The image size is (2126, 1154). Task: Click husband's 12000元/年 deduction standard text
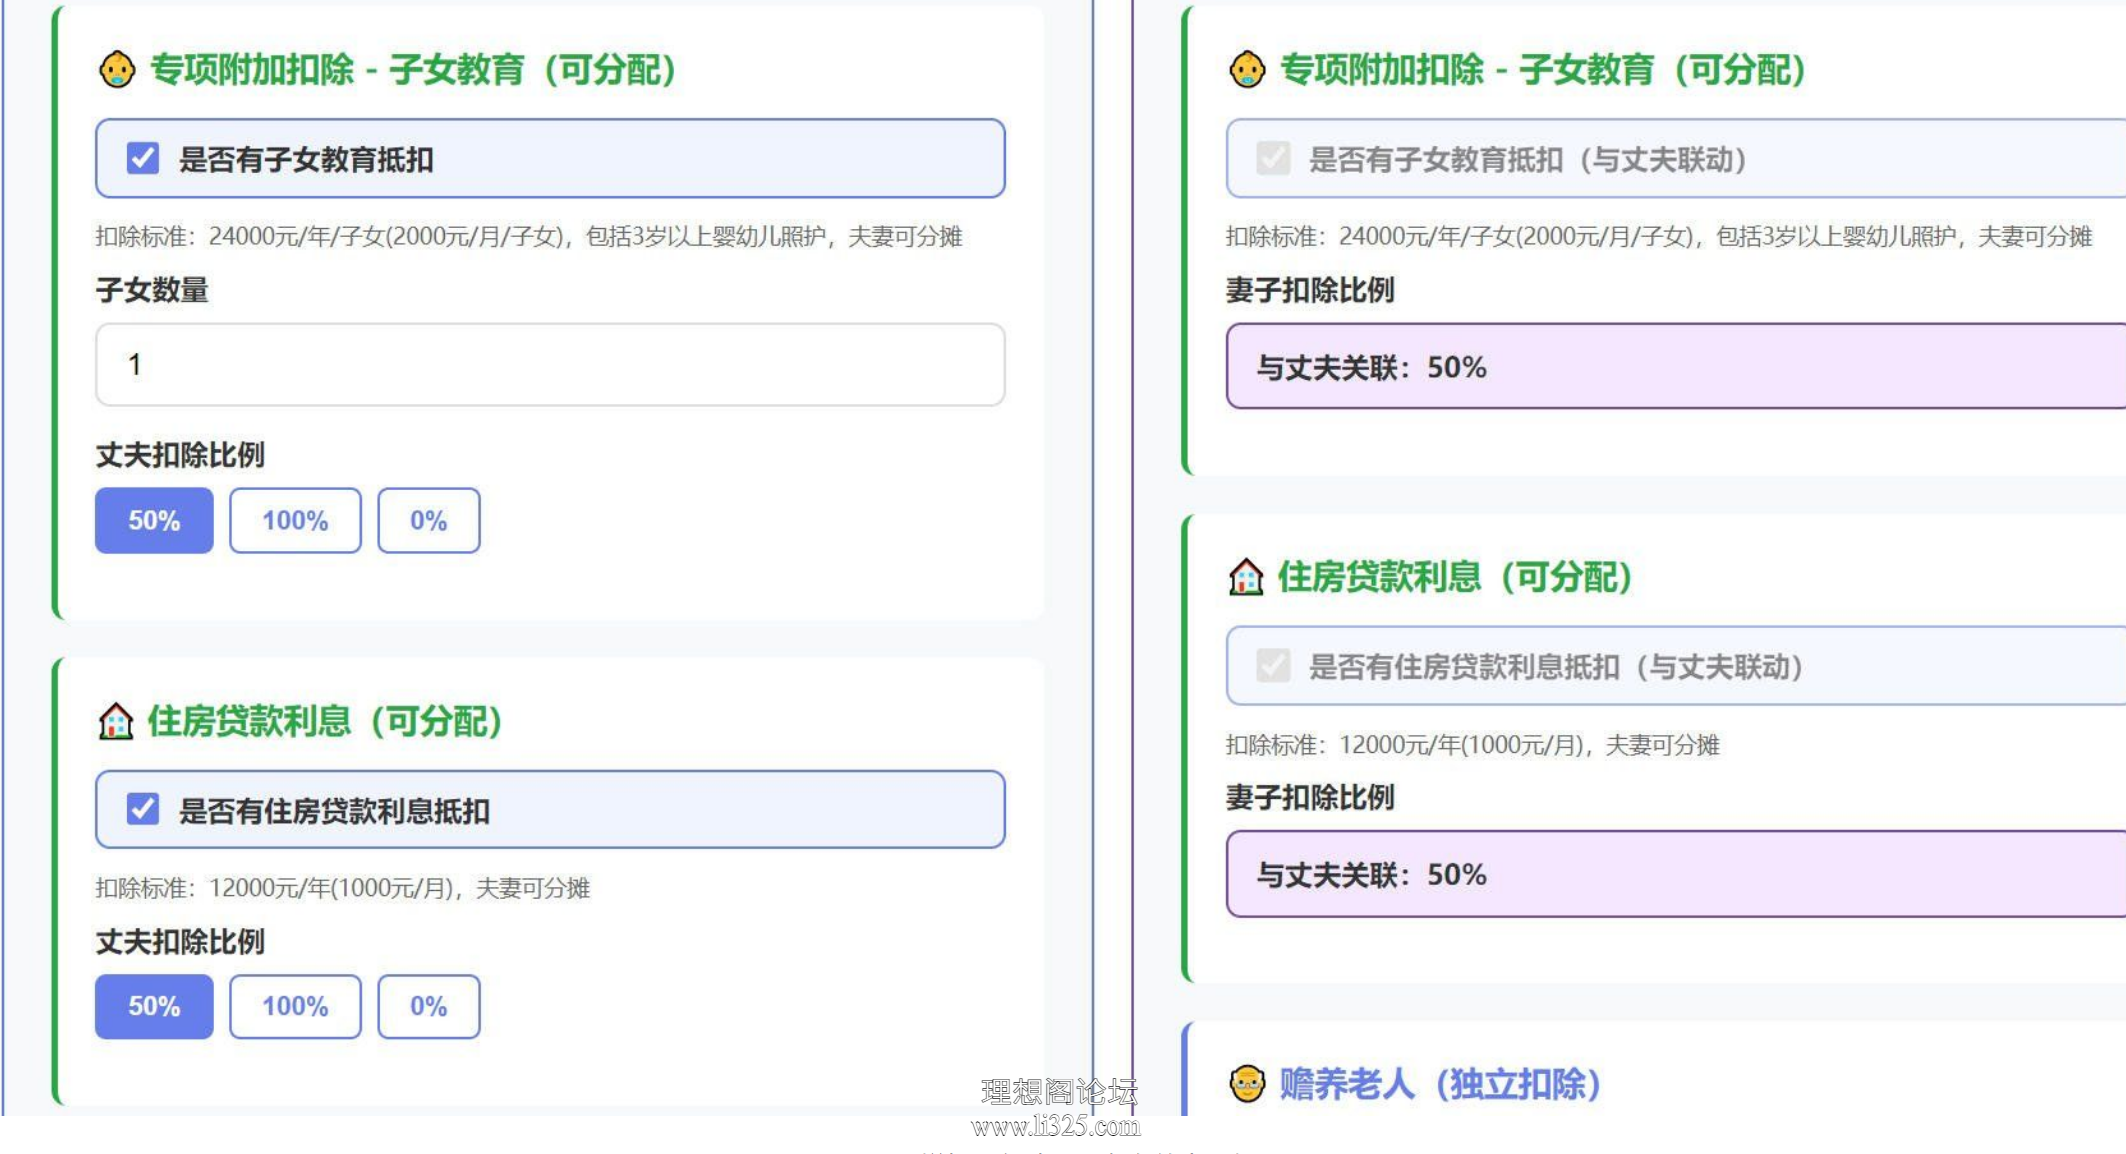(343, 888)
